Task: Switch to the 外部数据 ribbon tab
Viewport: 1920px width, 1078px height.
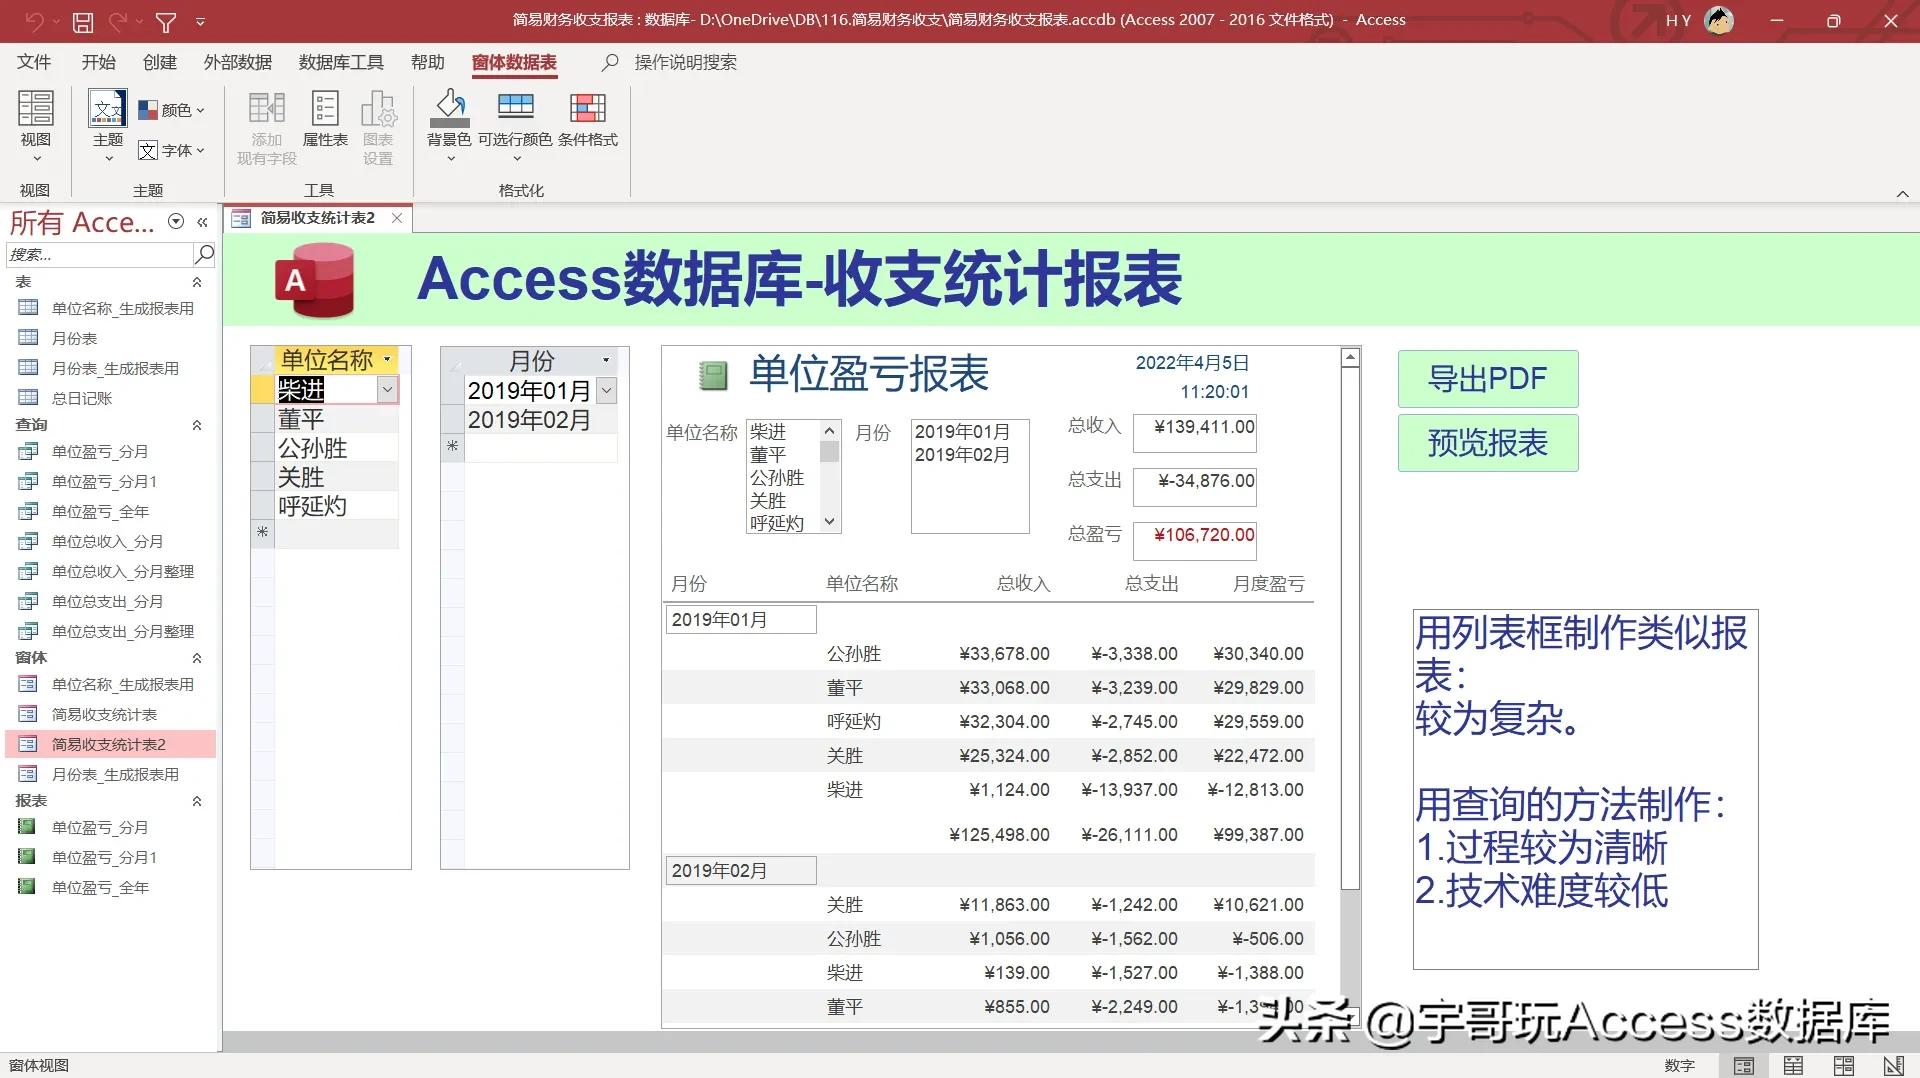Action: tap(238, 62)
